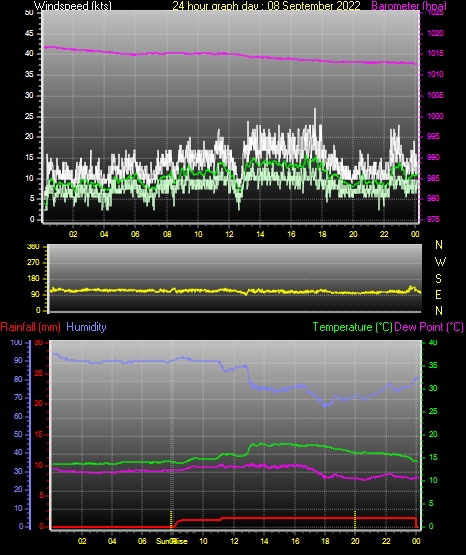Select the Dew Point (°C) legend label

click(x=428, y=327)
